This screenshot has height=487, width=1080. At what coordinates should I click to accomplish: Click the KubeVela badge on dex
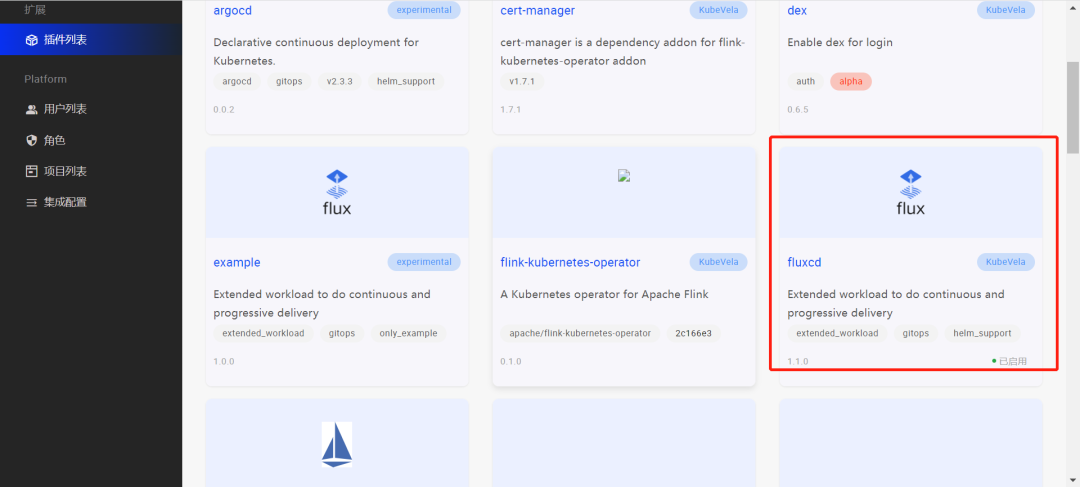1006,10
